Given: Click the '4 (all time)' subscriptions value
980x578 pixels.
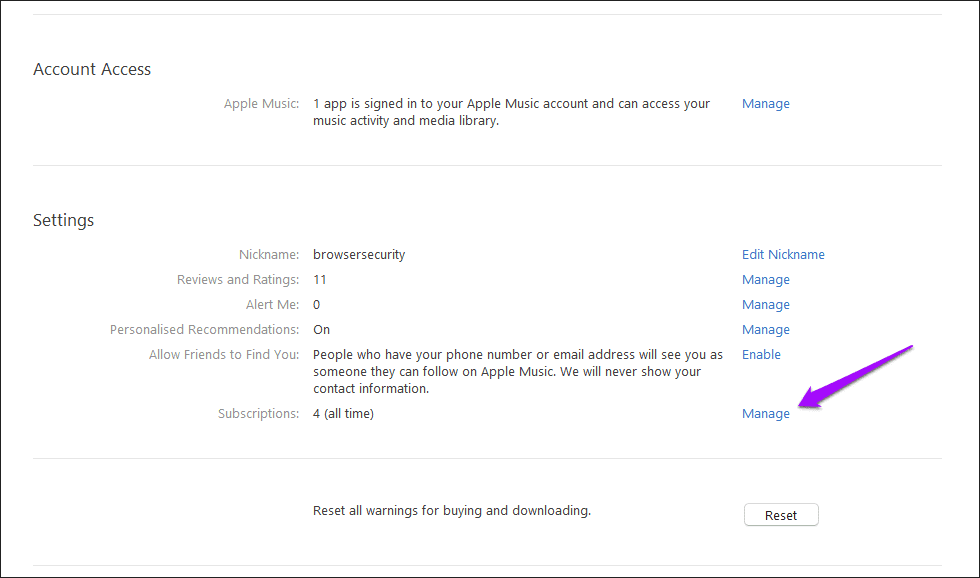Looking at the screenshot, I should [343, 414].
